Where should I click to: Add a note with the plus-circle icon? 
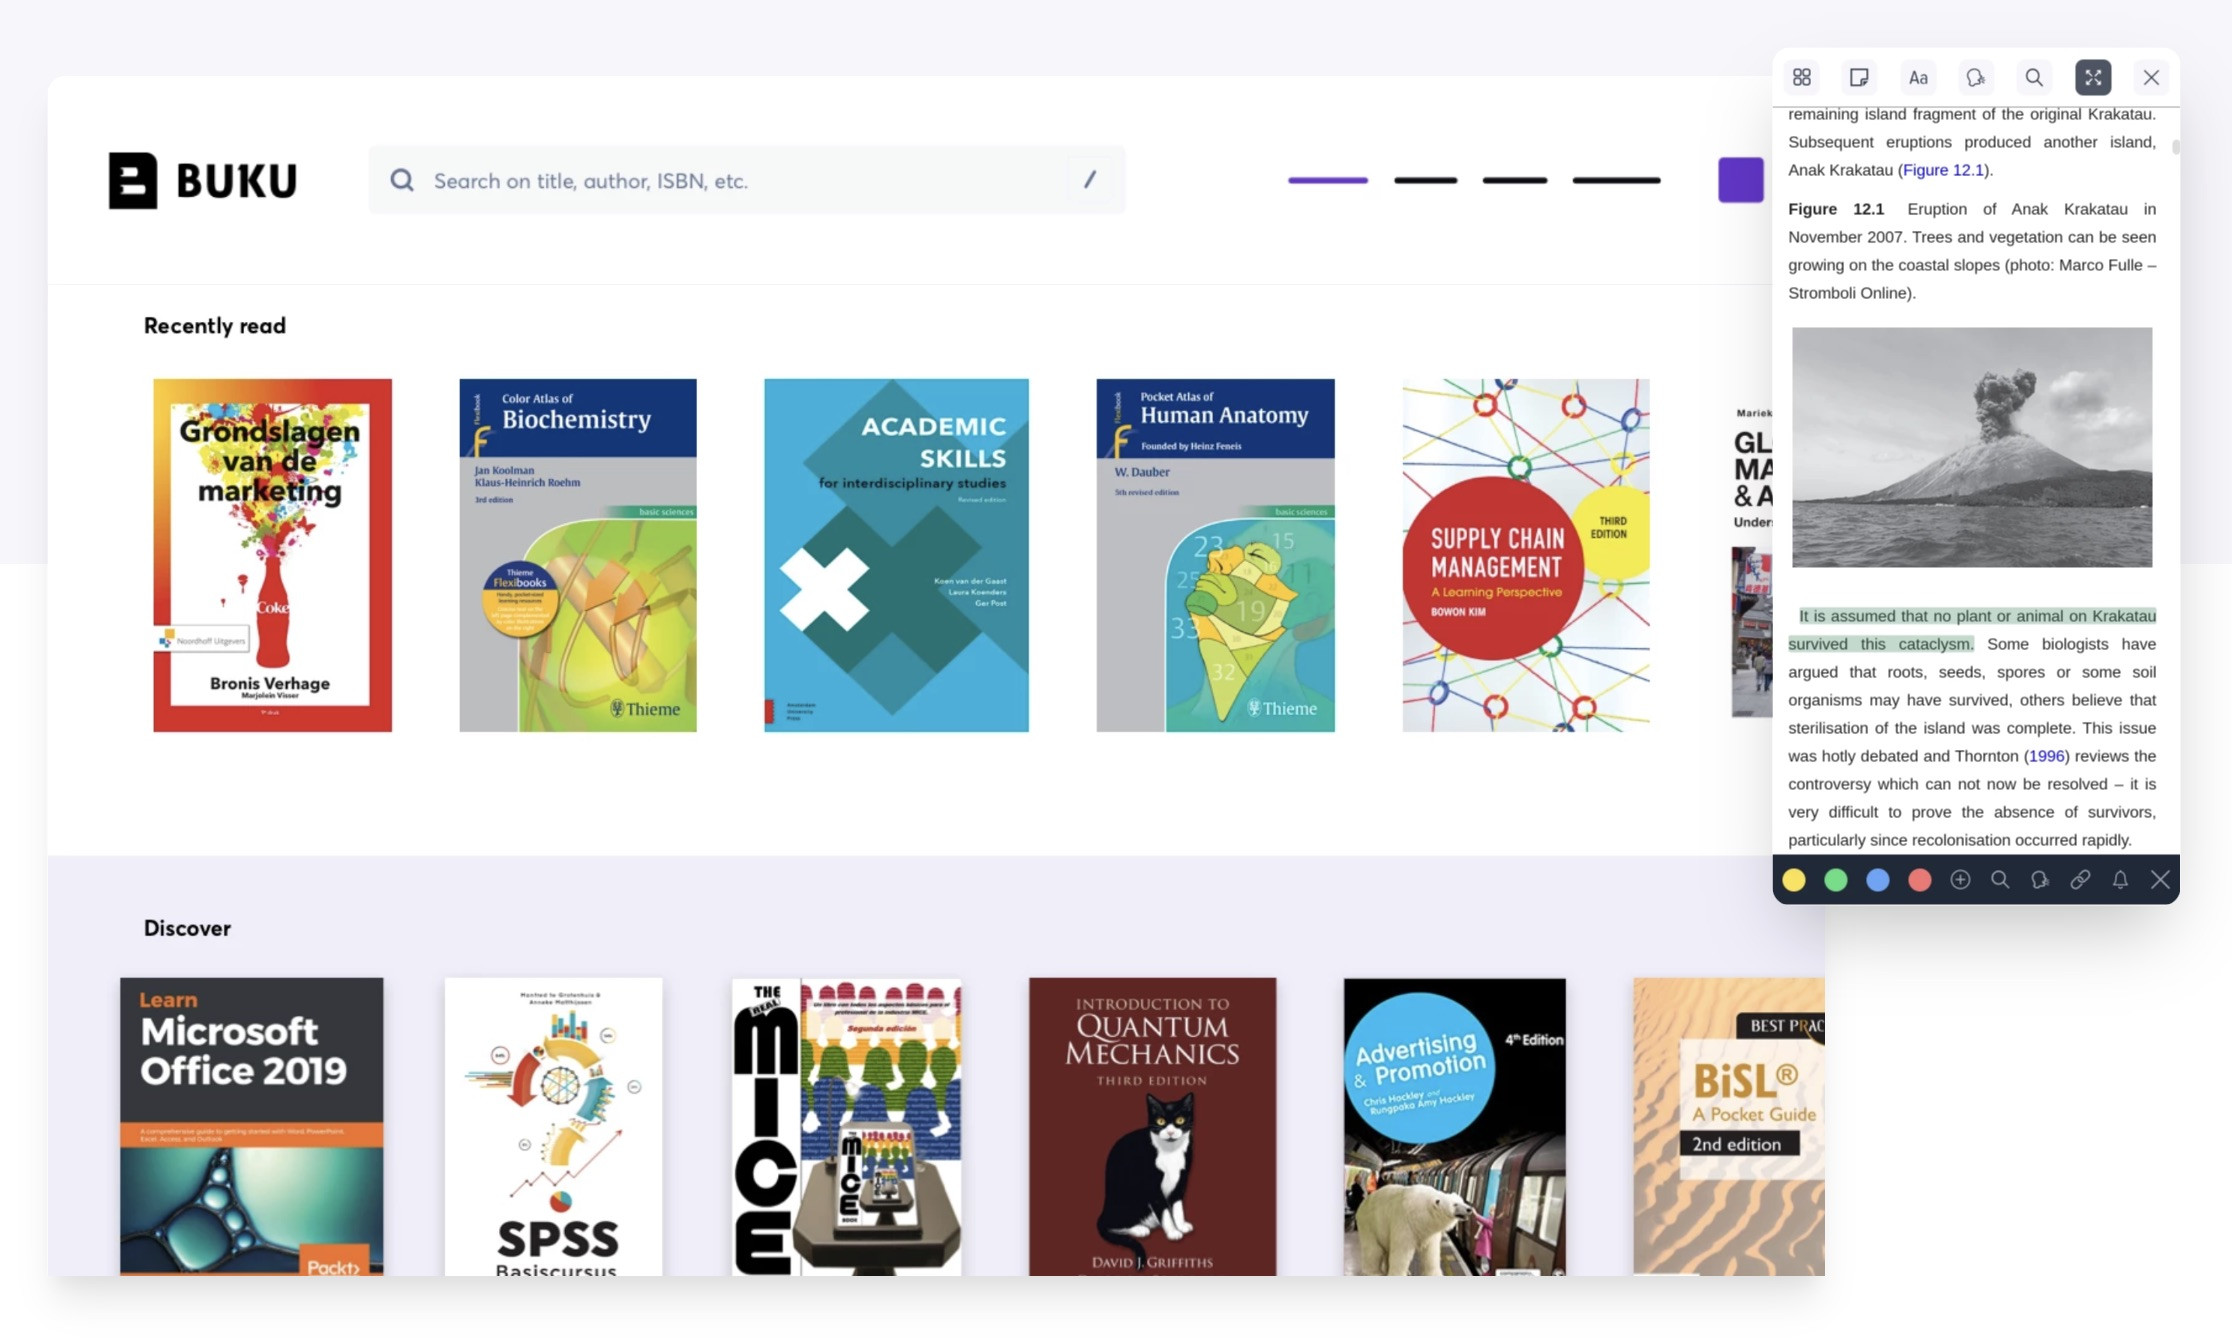(1960, 880)
